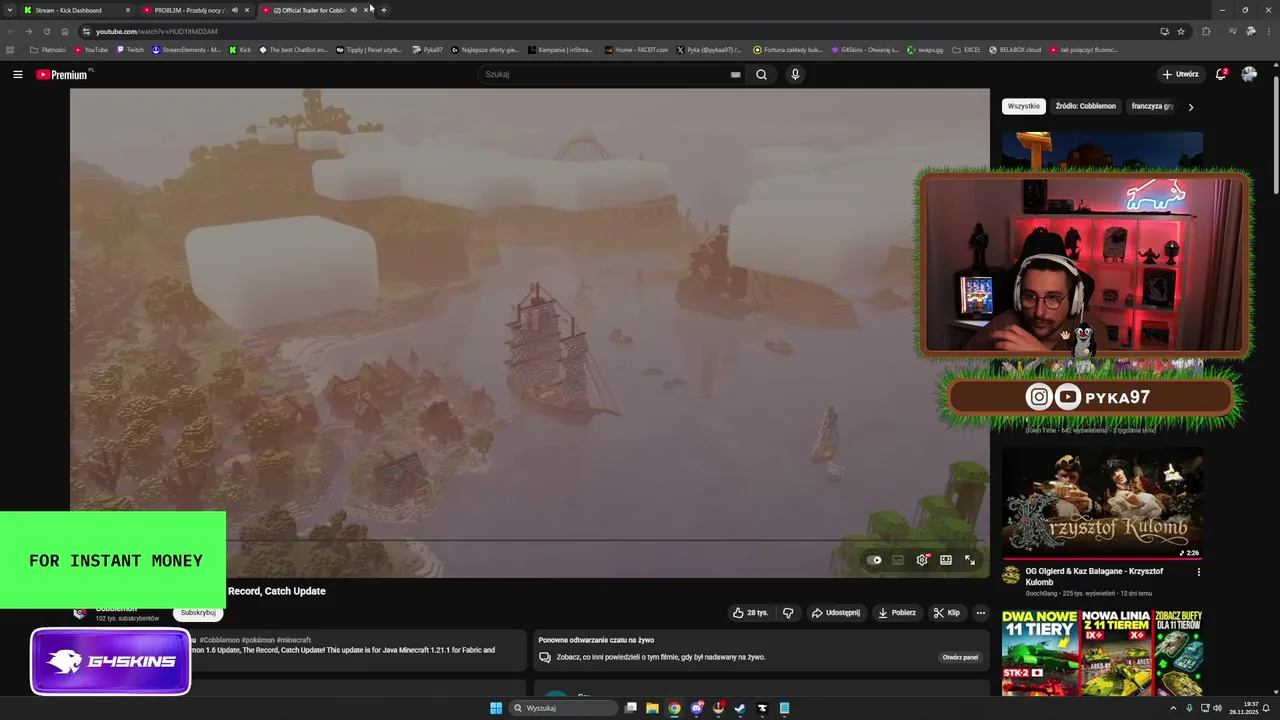Open the G4Skins bookmark
The height and width of the screenshot is (720, 1280).
(864, 49)
